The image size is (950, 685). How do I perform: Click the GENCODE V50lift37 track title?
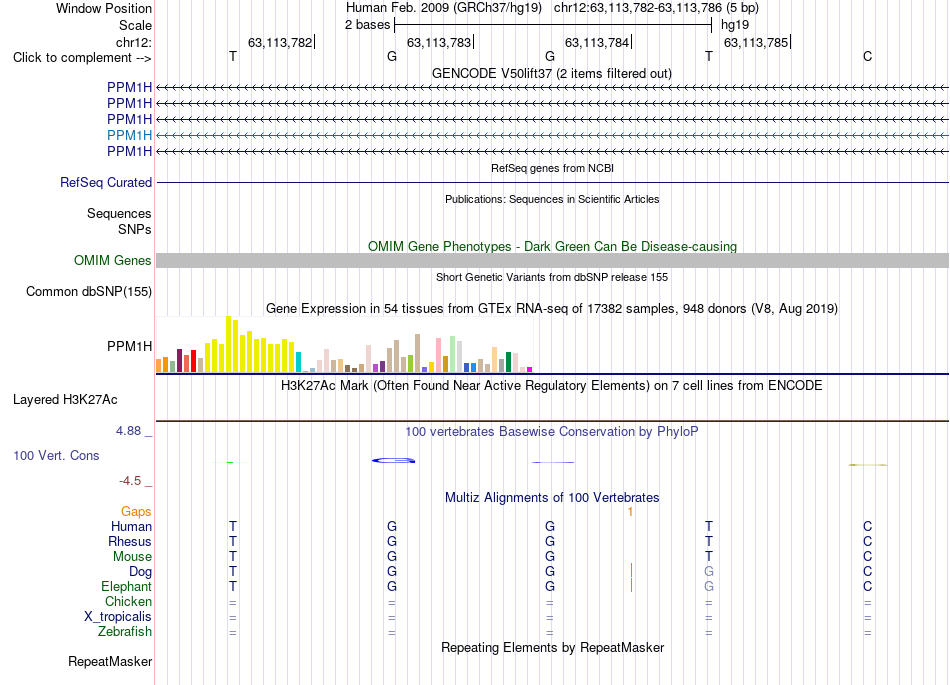point(551,73)
